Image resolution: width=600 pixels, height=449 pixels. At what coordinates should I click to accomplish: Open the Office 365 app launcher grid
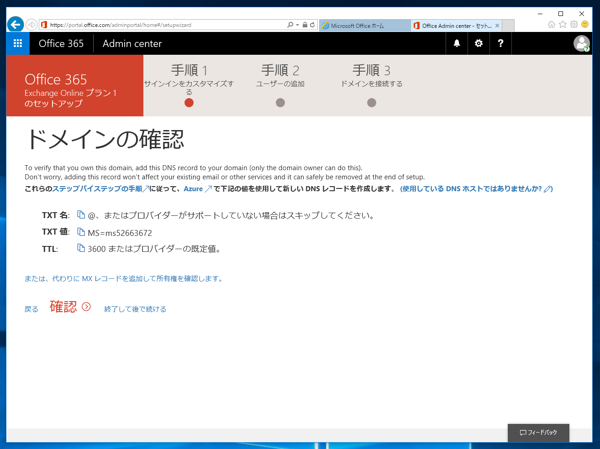tap(18, 43)
